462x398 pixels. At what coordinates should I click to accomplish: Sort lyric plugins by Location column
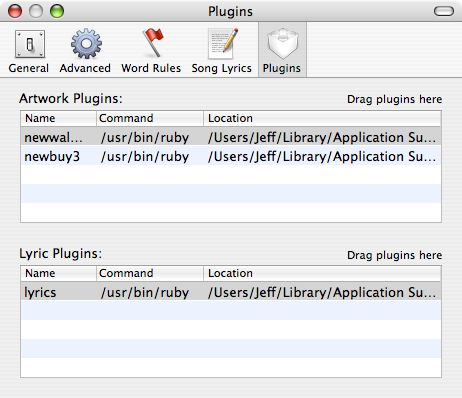pyautogui.click(x=322, y=273)
